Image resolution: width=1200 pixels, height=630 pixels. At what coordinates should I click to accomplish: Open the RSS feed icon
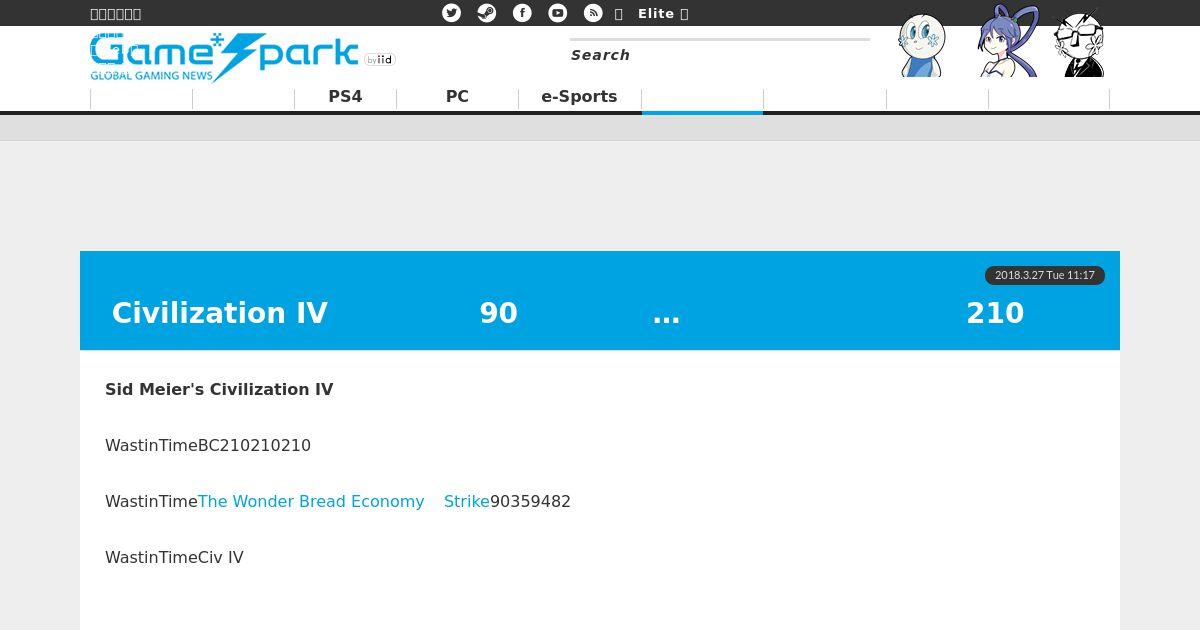coord(593,13)
